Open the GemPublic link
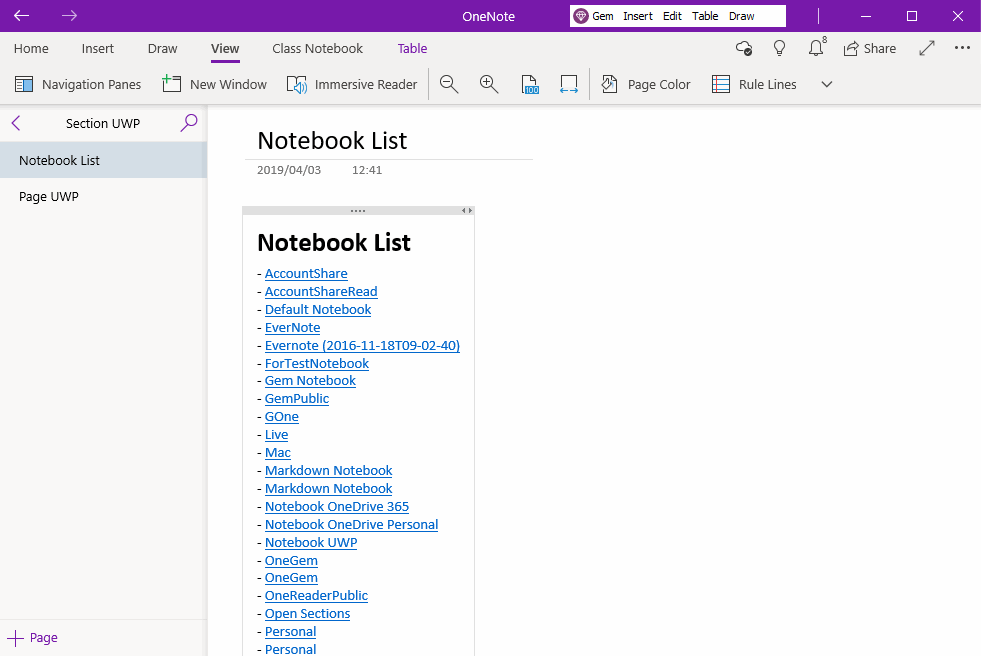Viewport: 981px width, 656px height. (297, 399)
